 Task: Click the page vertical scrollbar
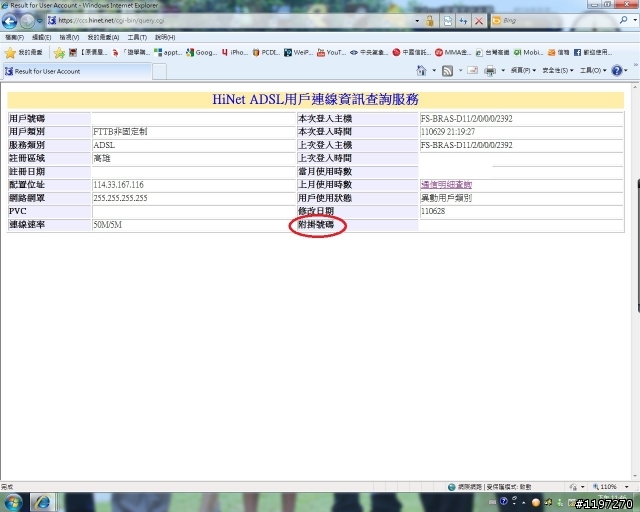pos(636,282)
